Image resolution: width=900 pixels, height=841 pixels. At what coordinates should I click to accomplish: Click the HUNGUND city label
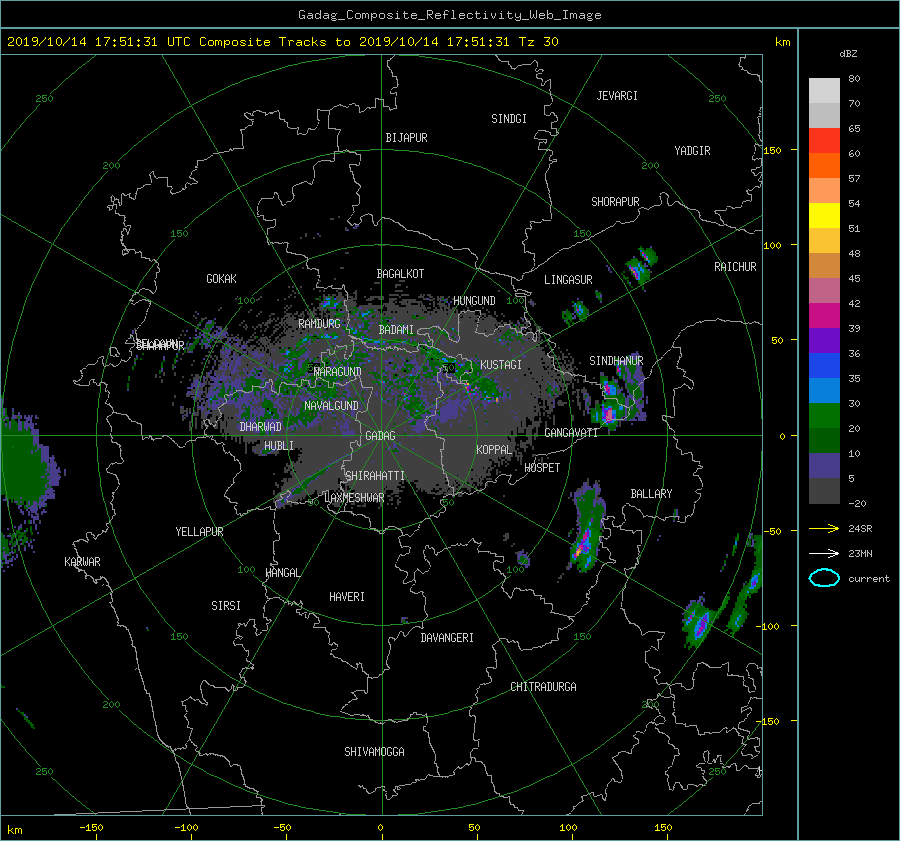click(x=474, y=301)
